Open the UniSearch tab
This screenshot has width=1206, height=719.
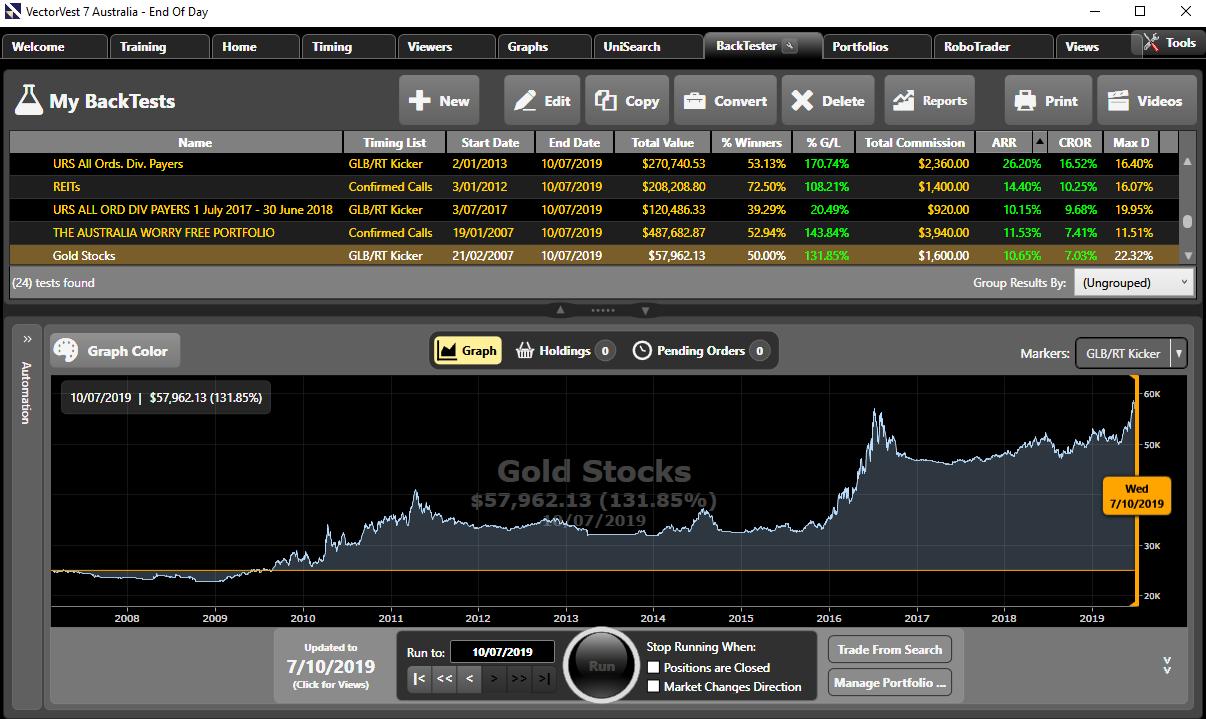[648, 47]
